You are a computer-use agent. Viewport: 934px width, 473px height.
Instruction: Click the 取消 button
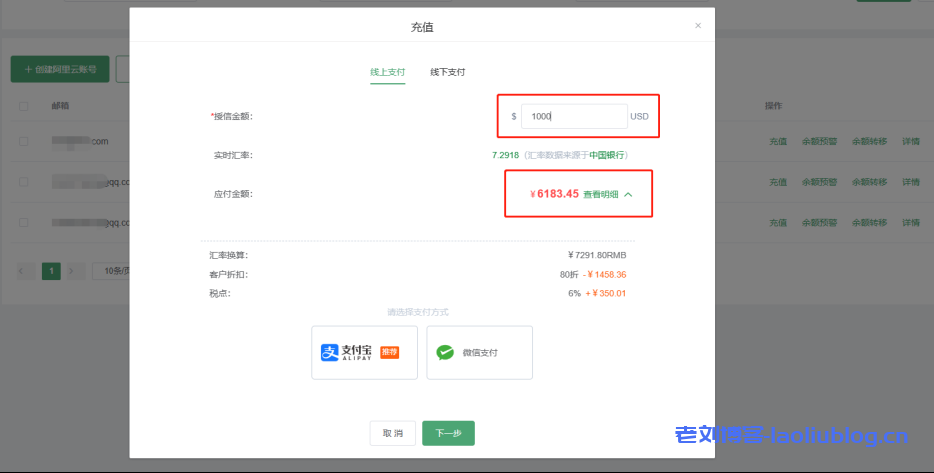coord(392,433)
